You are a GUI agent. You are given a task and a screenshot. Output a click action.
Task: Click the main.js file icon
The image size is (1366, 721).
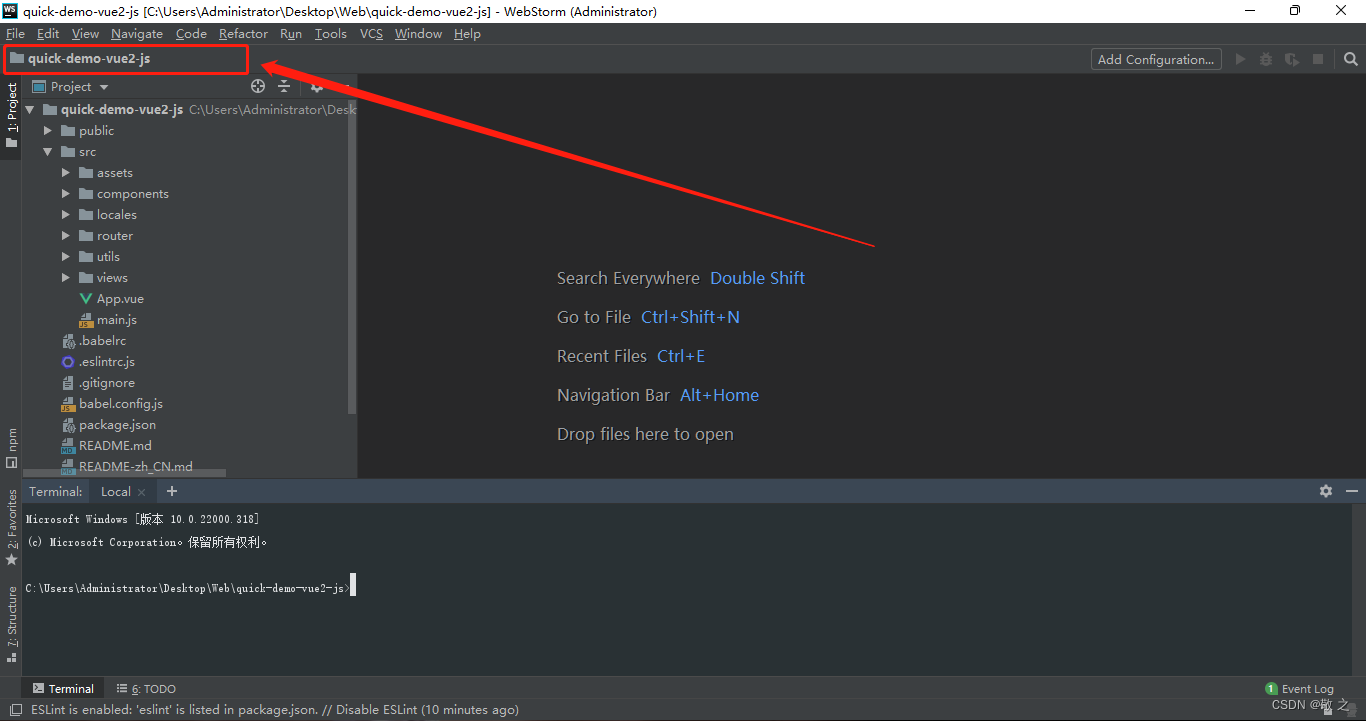86,320
